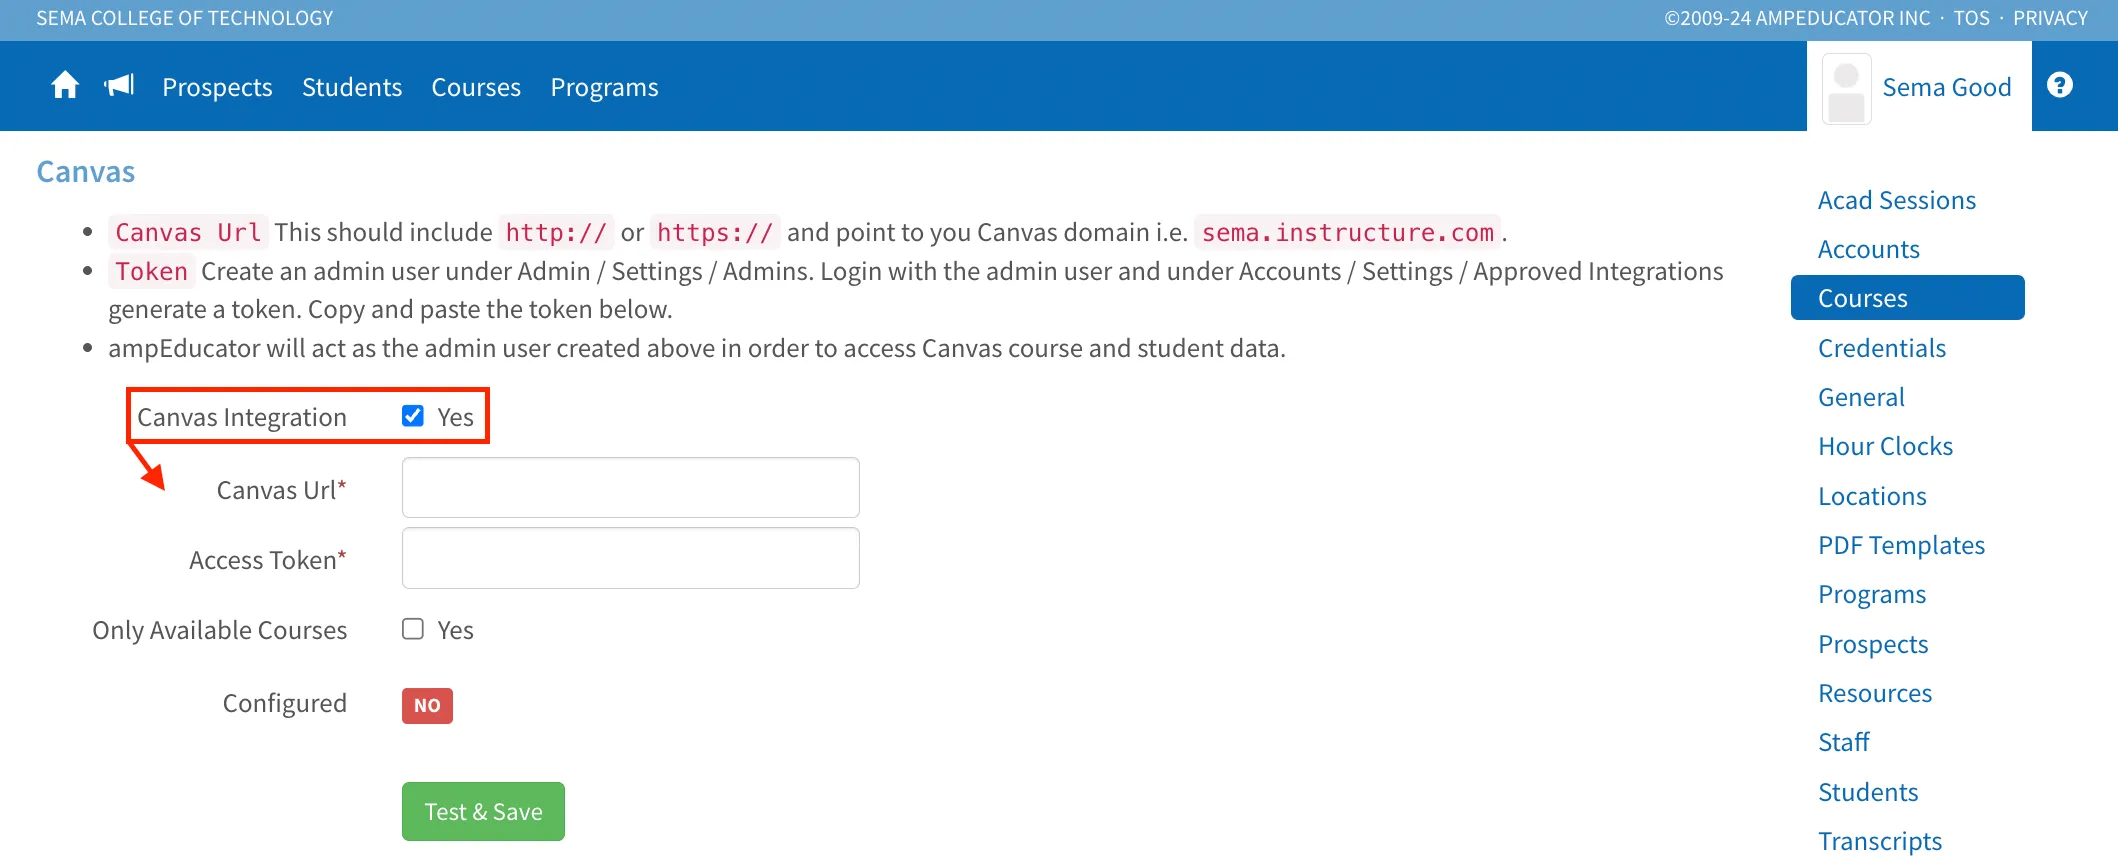
Task: Focus the Canvas Url input field
Action: [630, 488]
